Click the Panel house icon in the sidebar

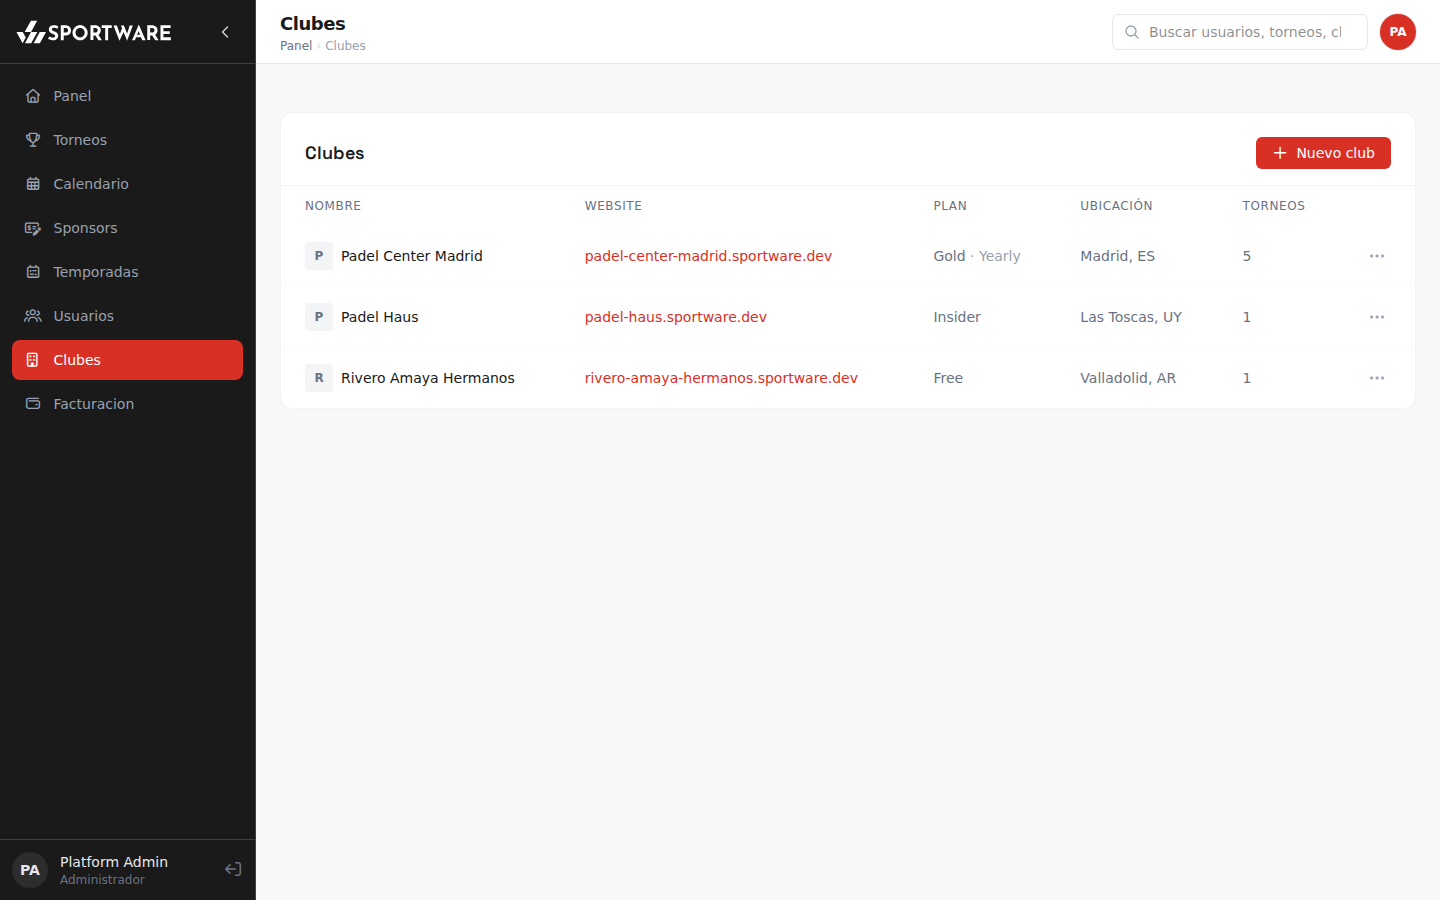(x=33, y=96)
